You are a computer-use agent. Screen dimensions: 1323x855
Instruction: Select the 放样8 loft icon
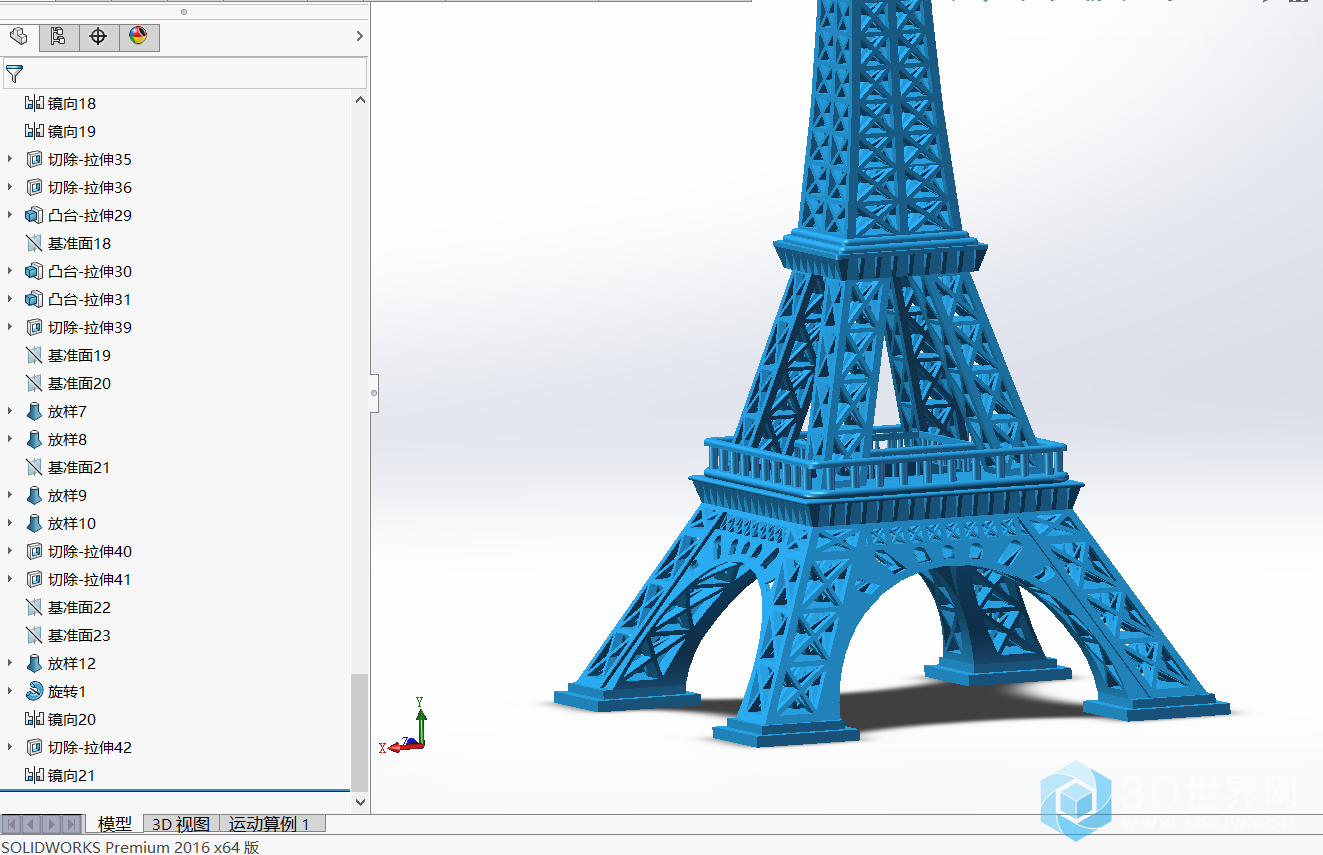[x=35, y=439]
